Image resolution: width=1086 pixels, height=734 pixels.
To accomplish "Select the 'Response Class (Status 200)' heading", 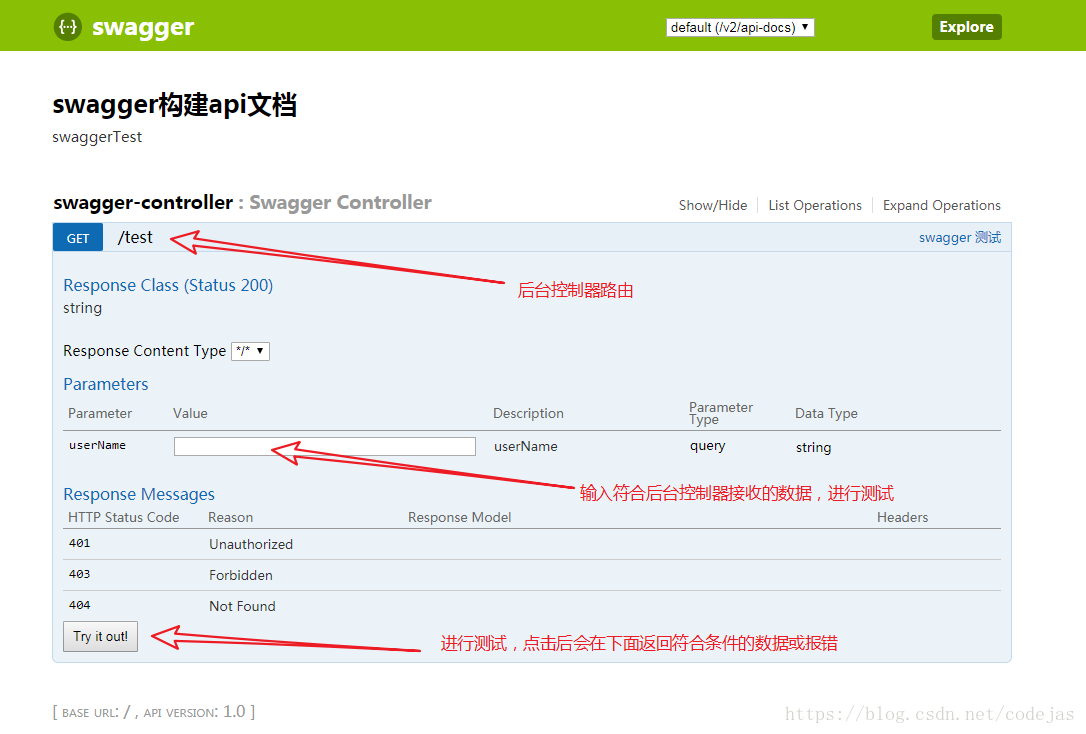I will point(168,285).
